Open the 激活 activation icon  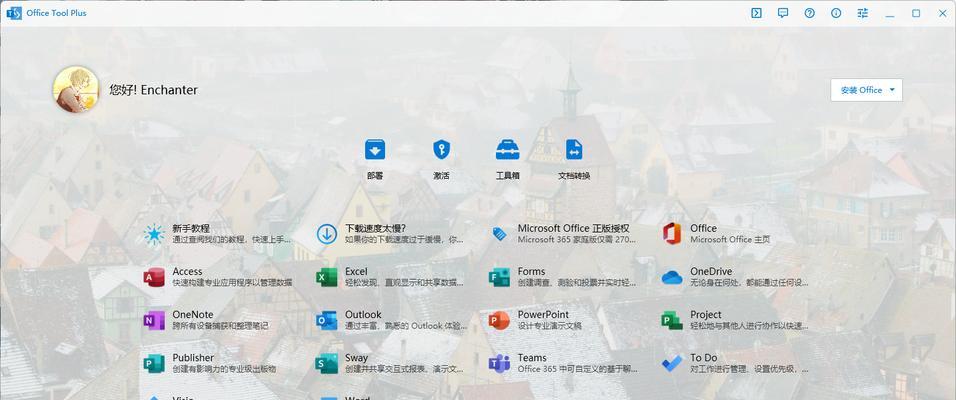(x=441, y=149)
